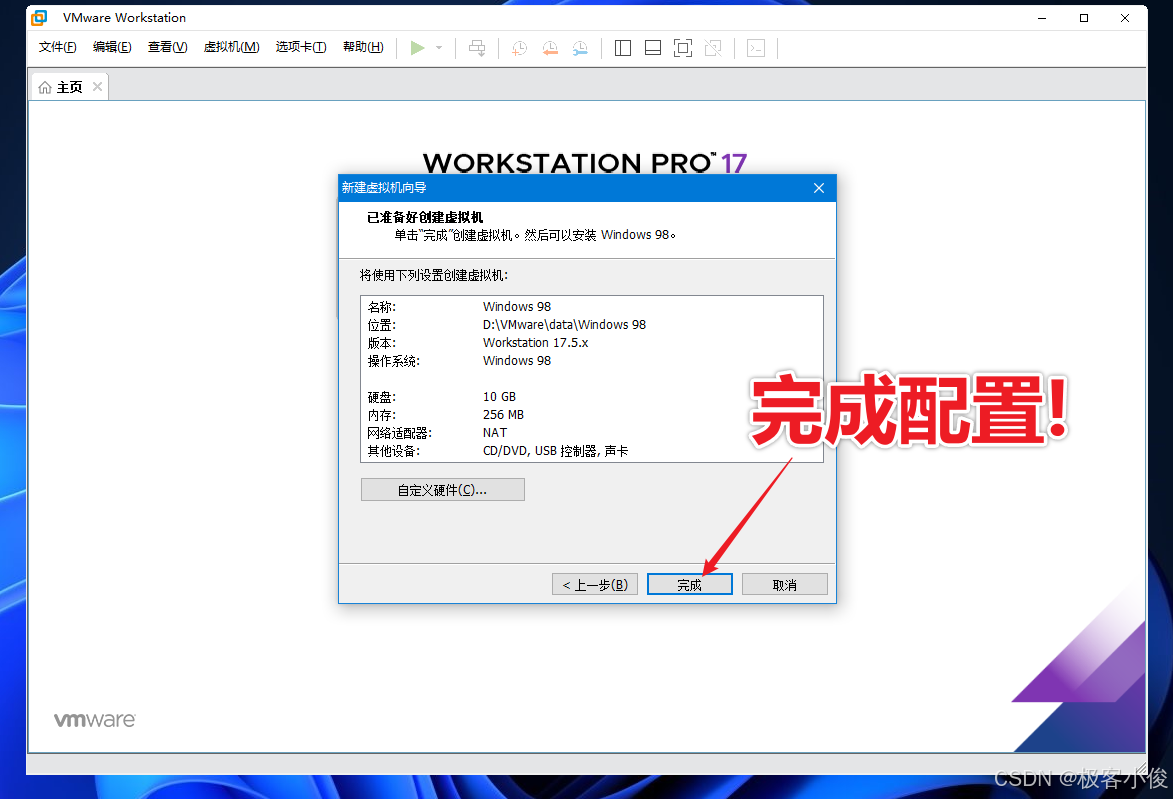The image size is (1173, 799).
Task: Click the 已准备好创建虚拟机 heading
Action: 425,217
